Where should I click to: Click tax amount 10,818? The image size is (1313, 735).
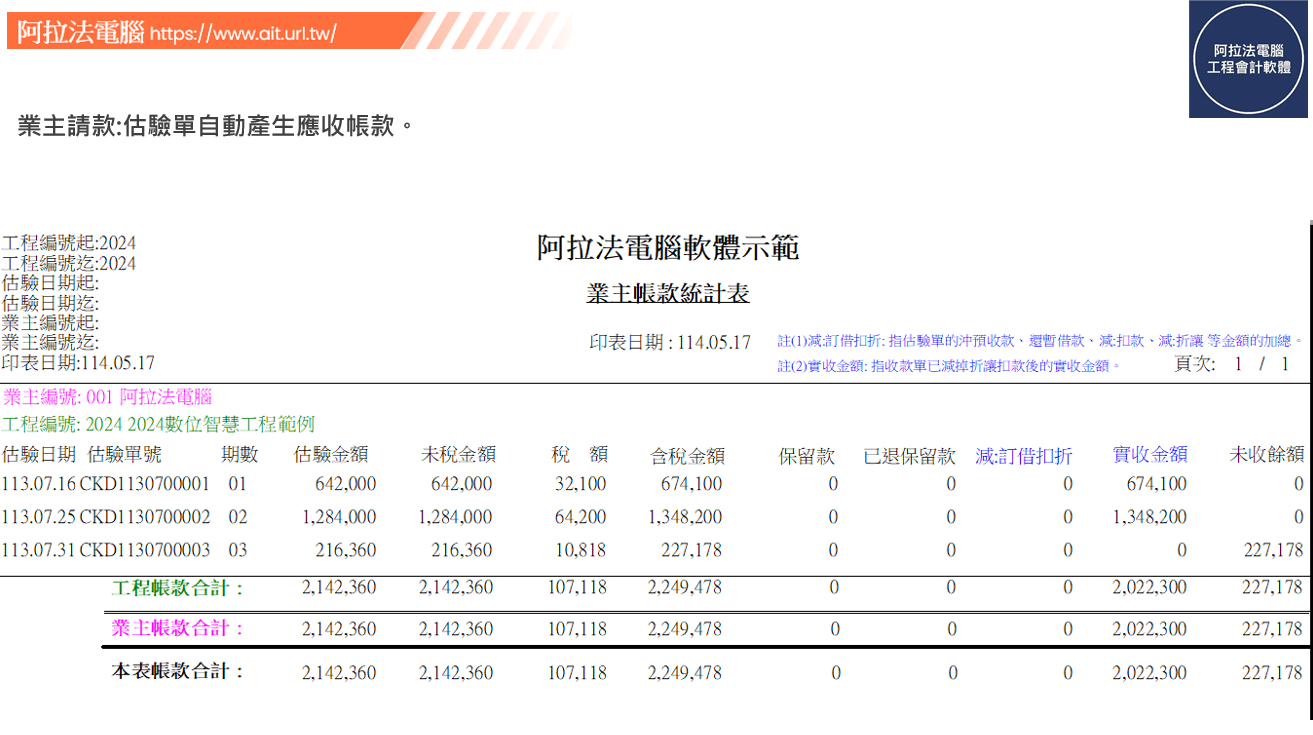coord(579,550)
